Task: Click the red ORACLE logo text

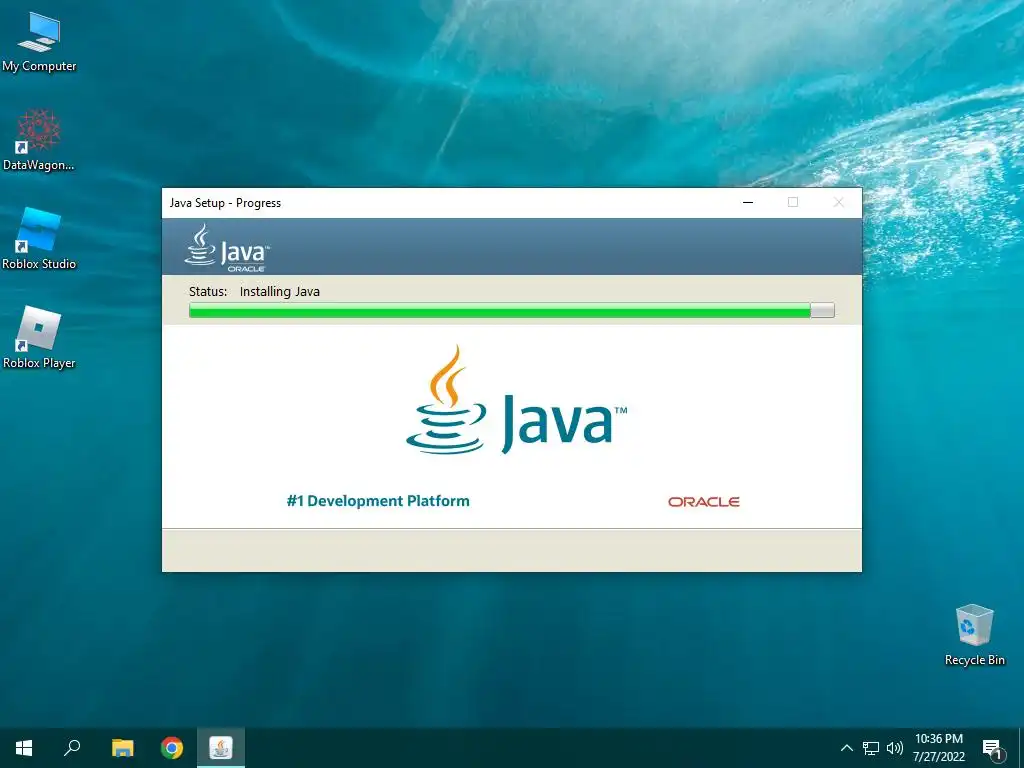Action: coord(703,502)
